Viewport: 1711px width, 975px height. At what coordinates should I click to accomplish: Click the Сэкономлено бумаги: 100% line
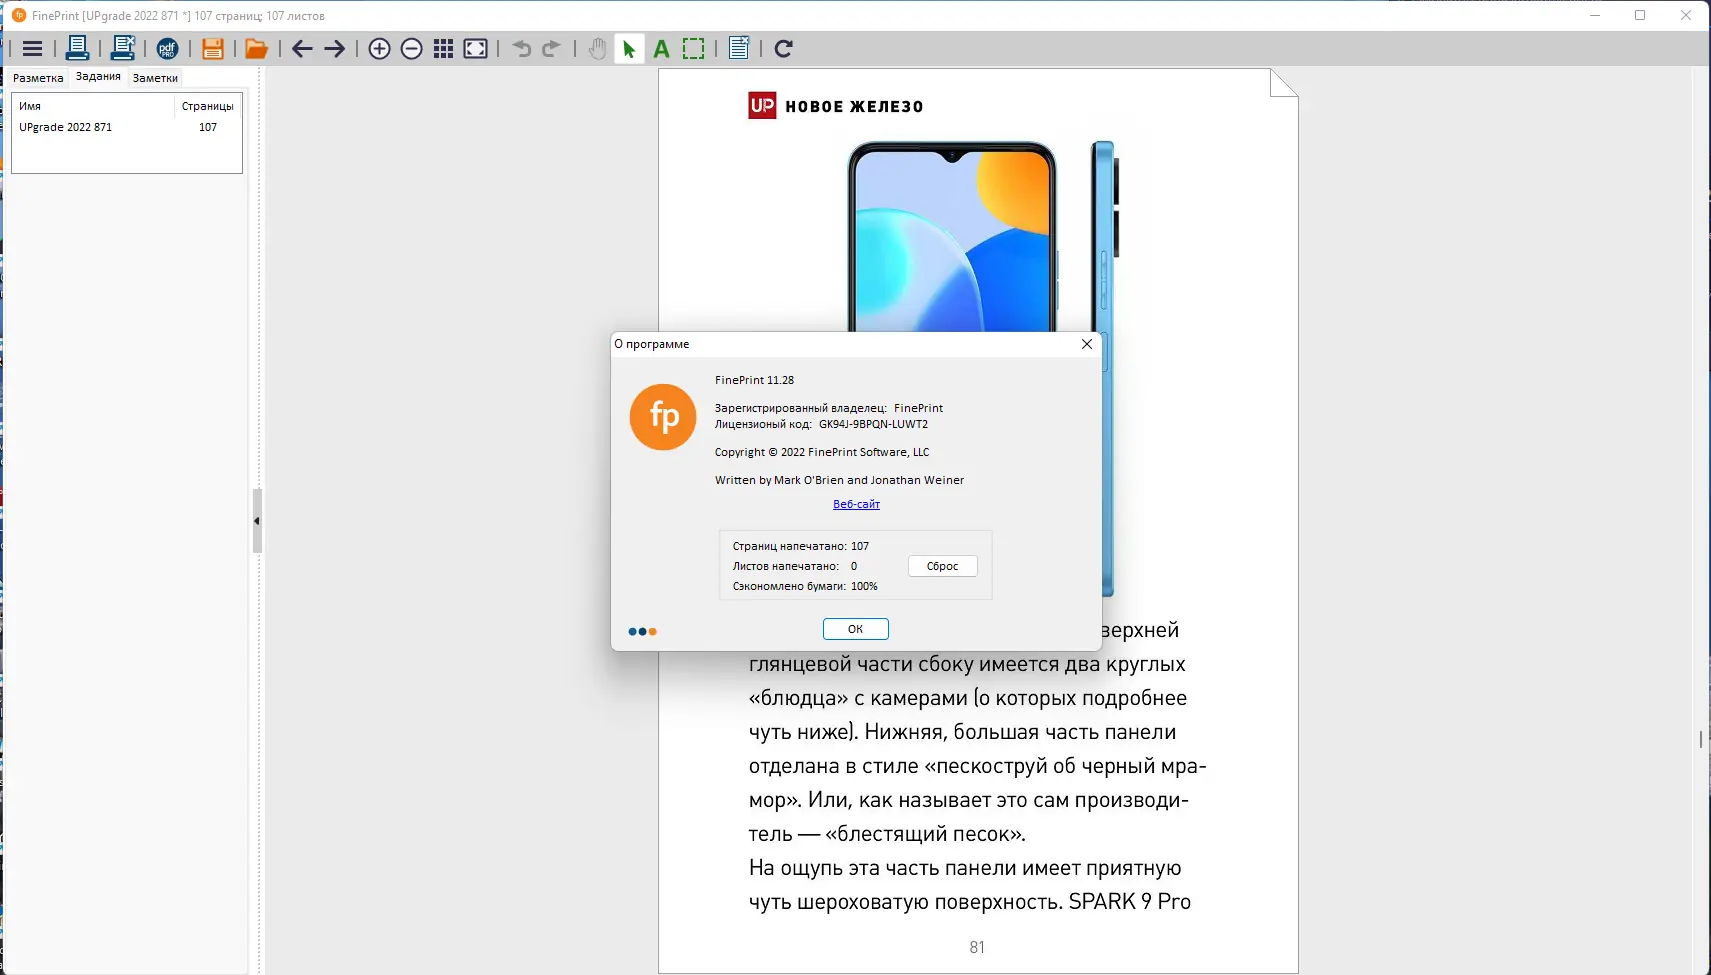[x=805, y=586]
